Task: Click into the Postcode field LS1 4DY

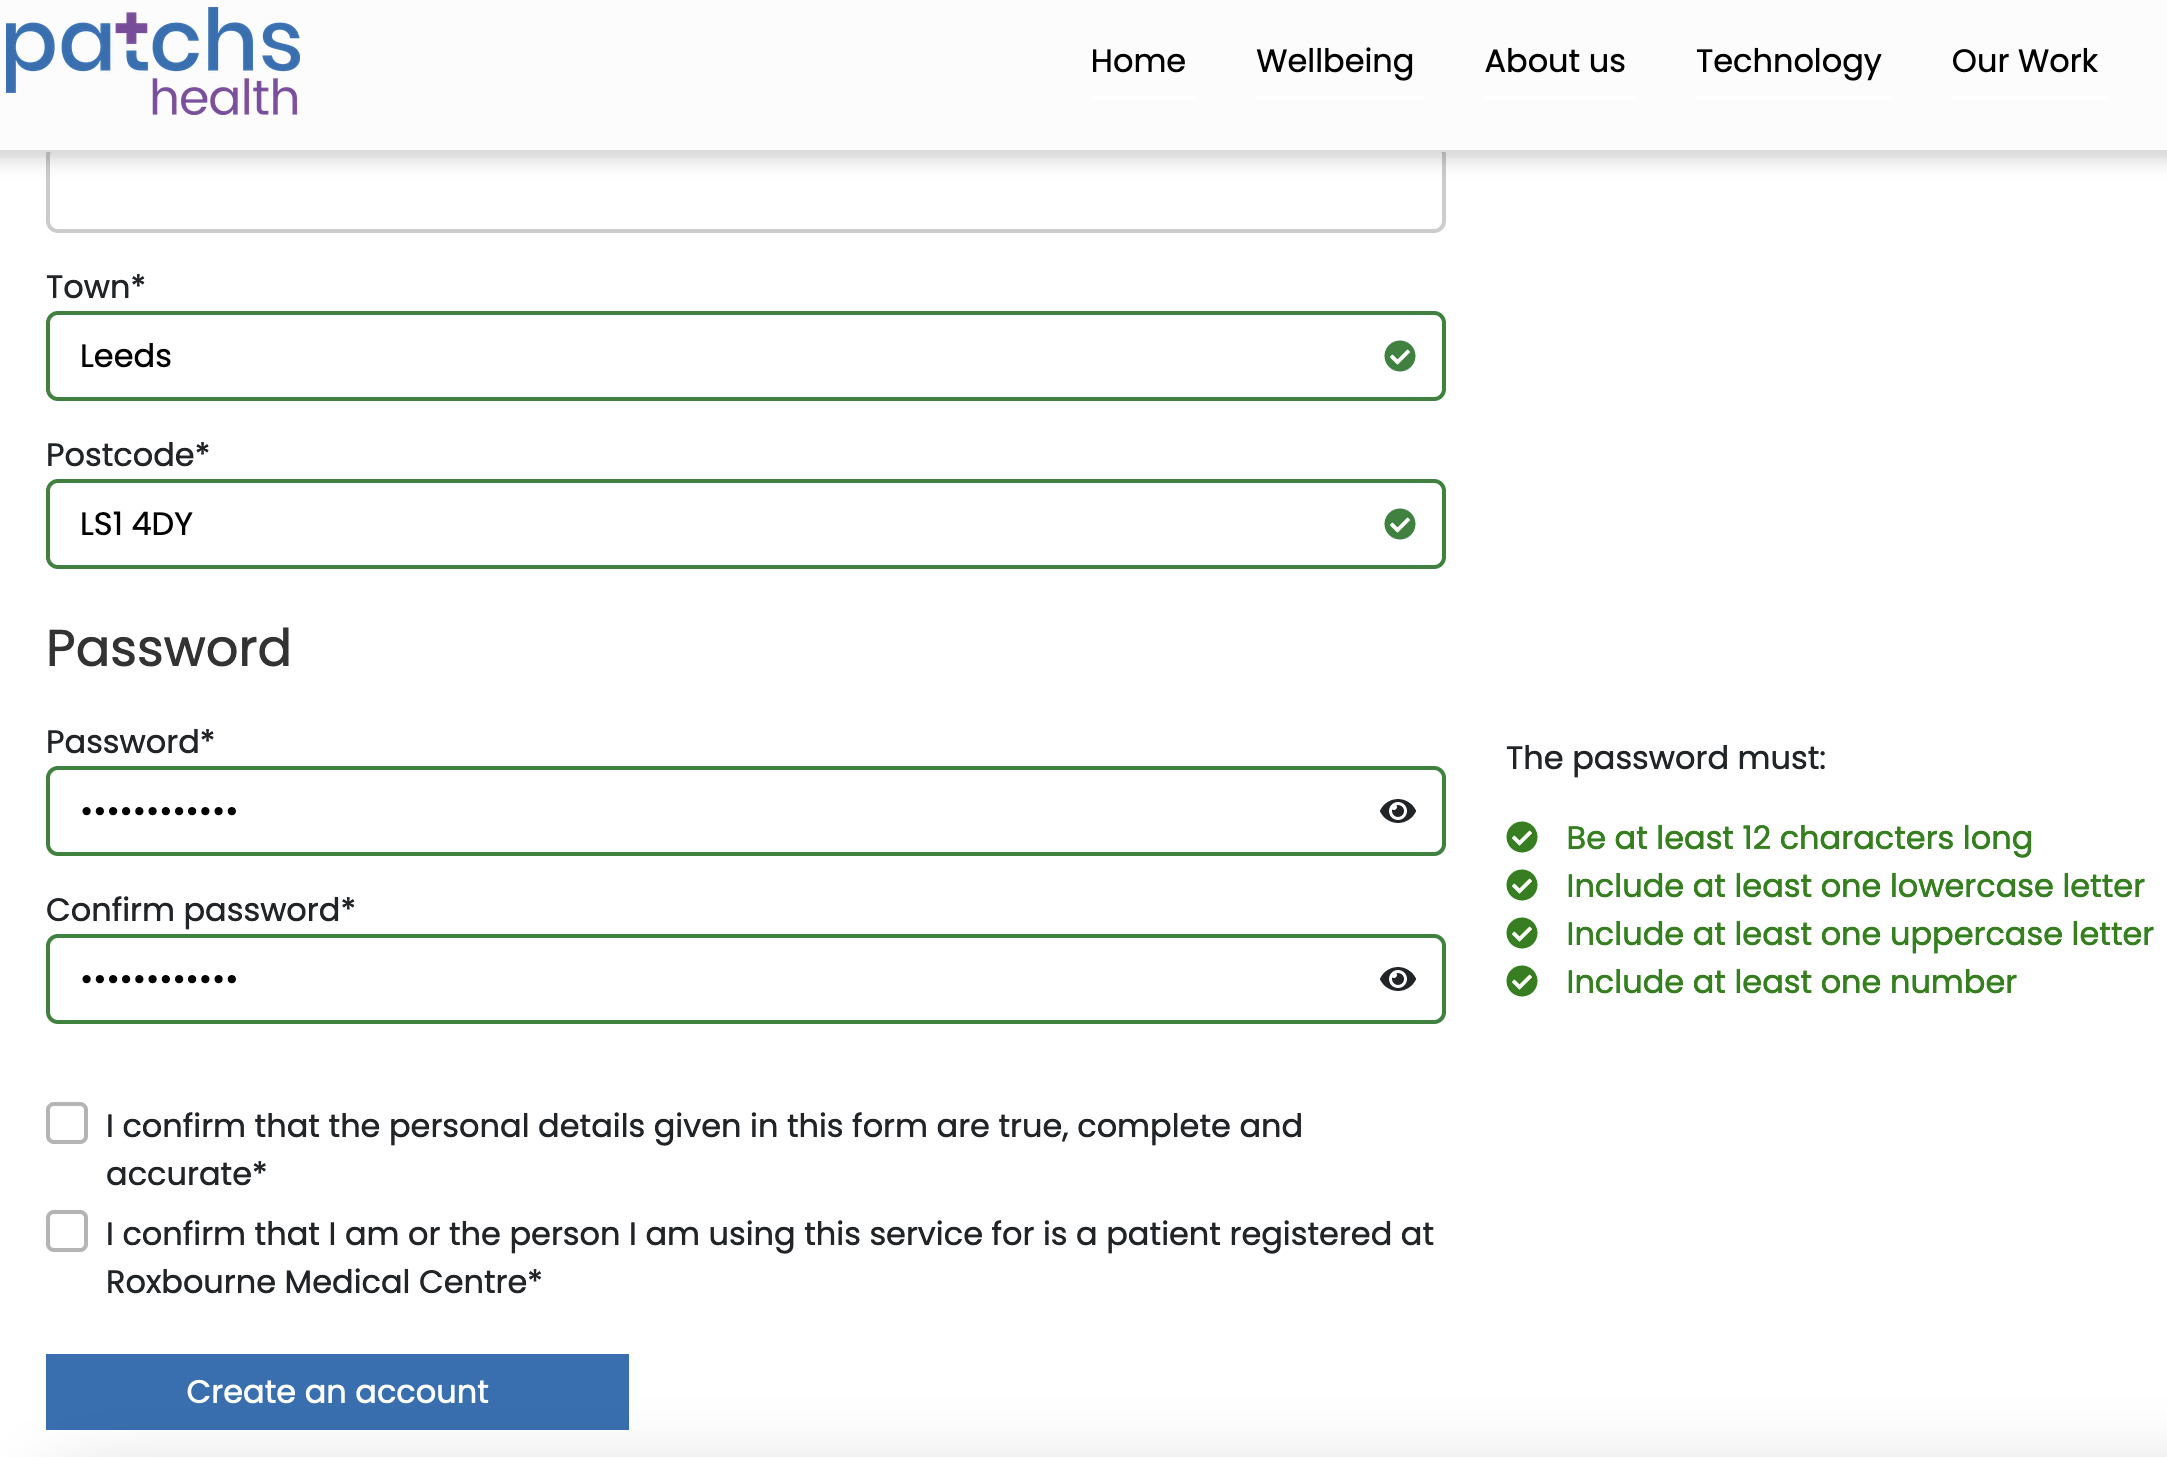Action: coord(700,524)
